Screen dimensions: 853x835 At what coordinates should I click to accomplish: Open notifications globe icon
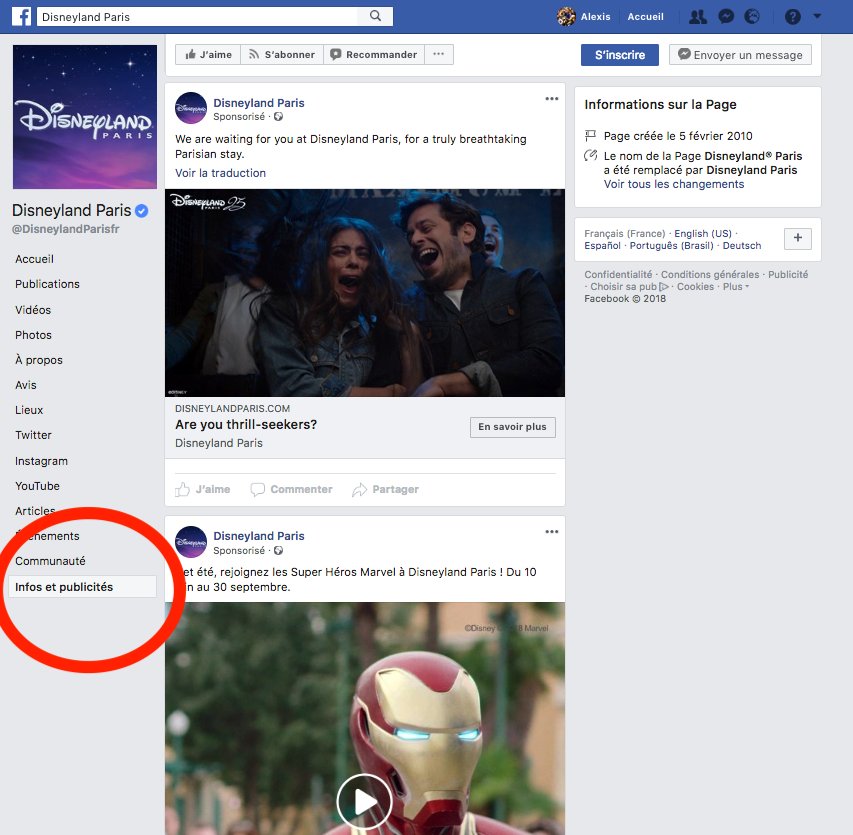(752, 17)
